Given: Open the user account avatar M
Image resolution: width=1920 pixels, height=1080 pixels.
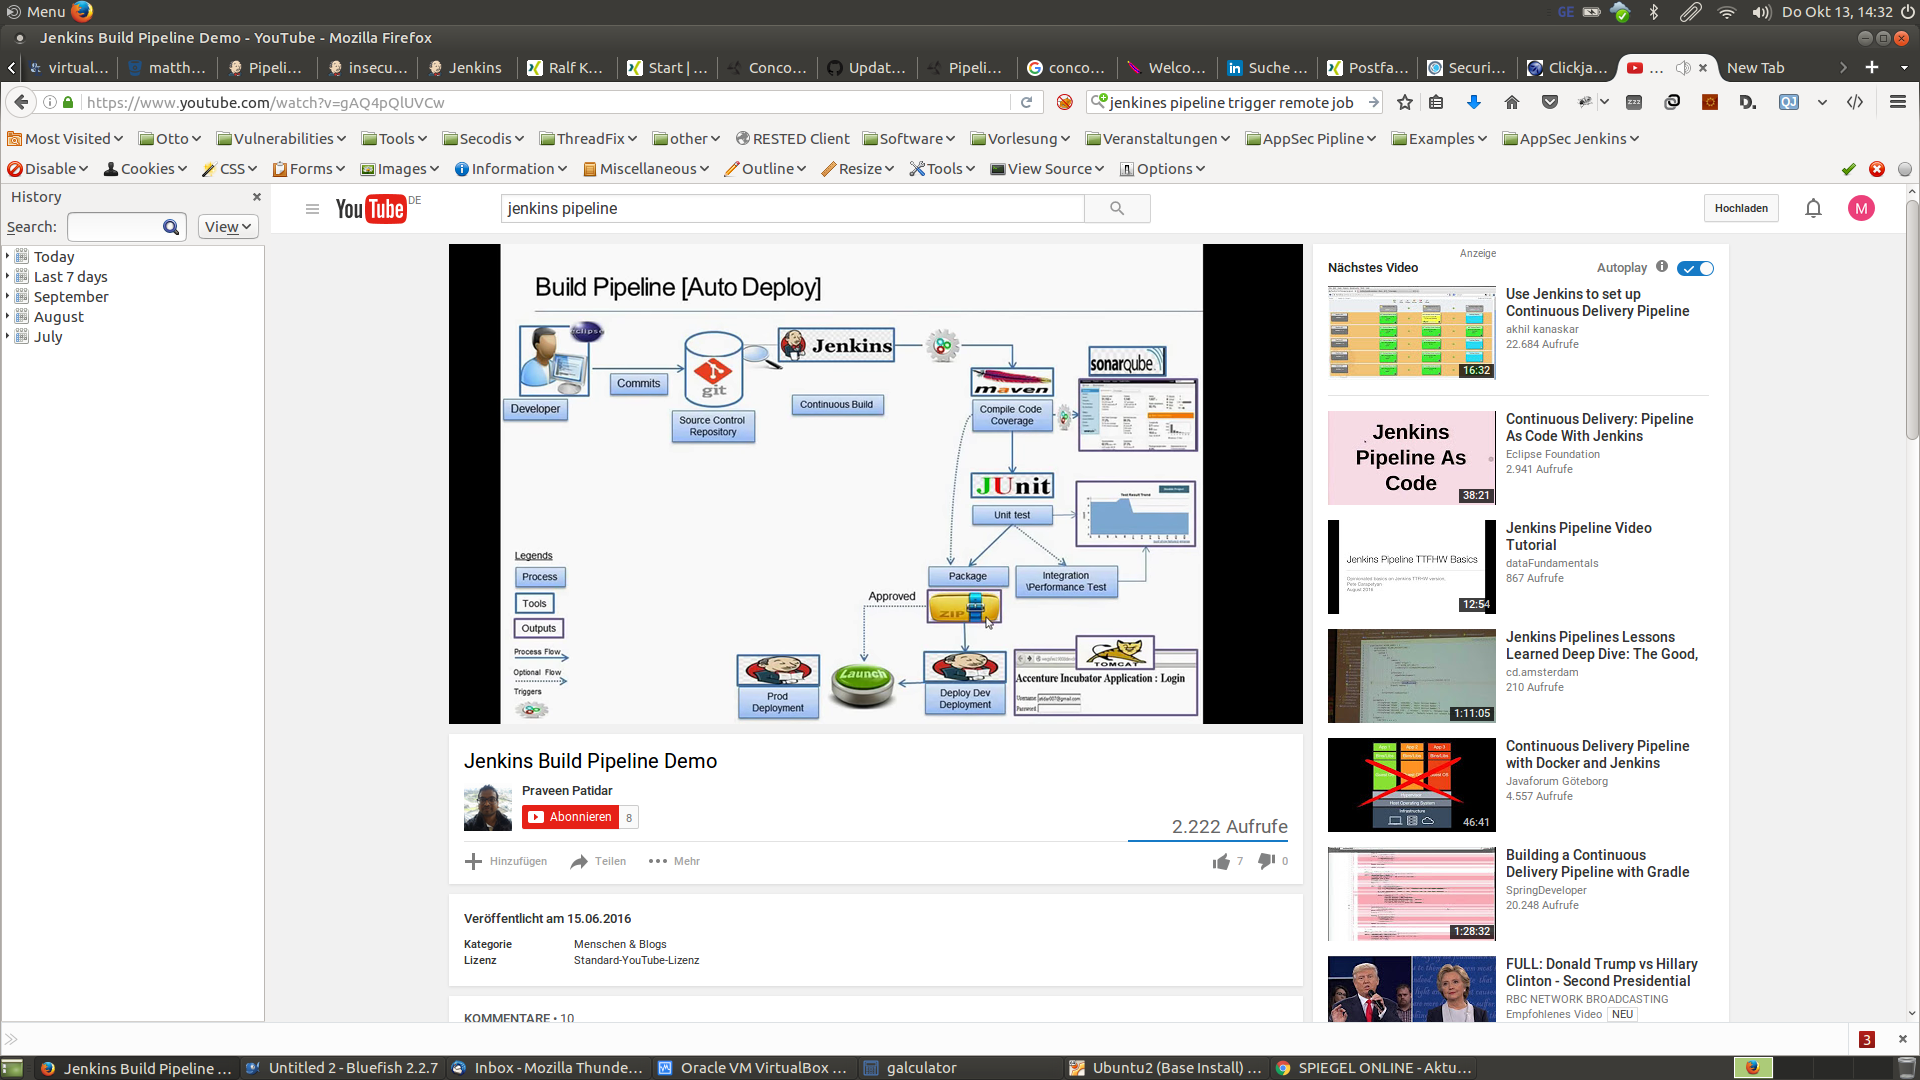Looking at the screenshot, I should (1861, 208).
